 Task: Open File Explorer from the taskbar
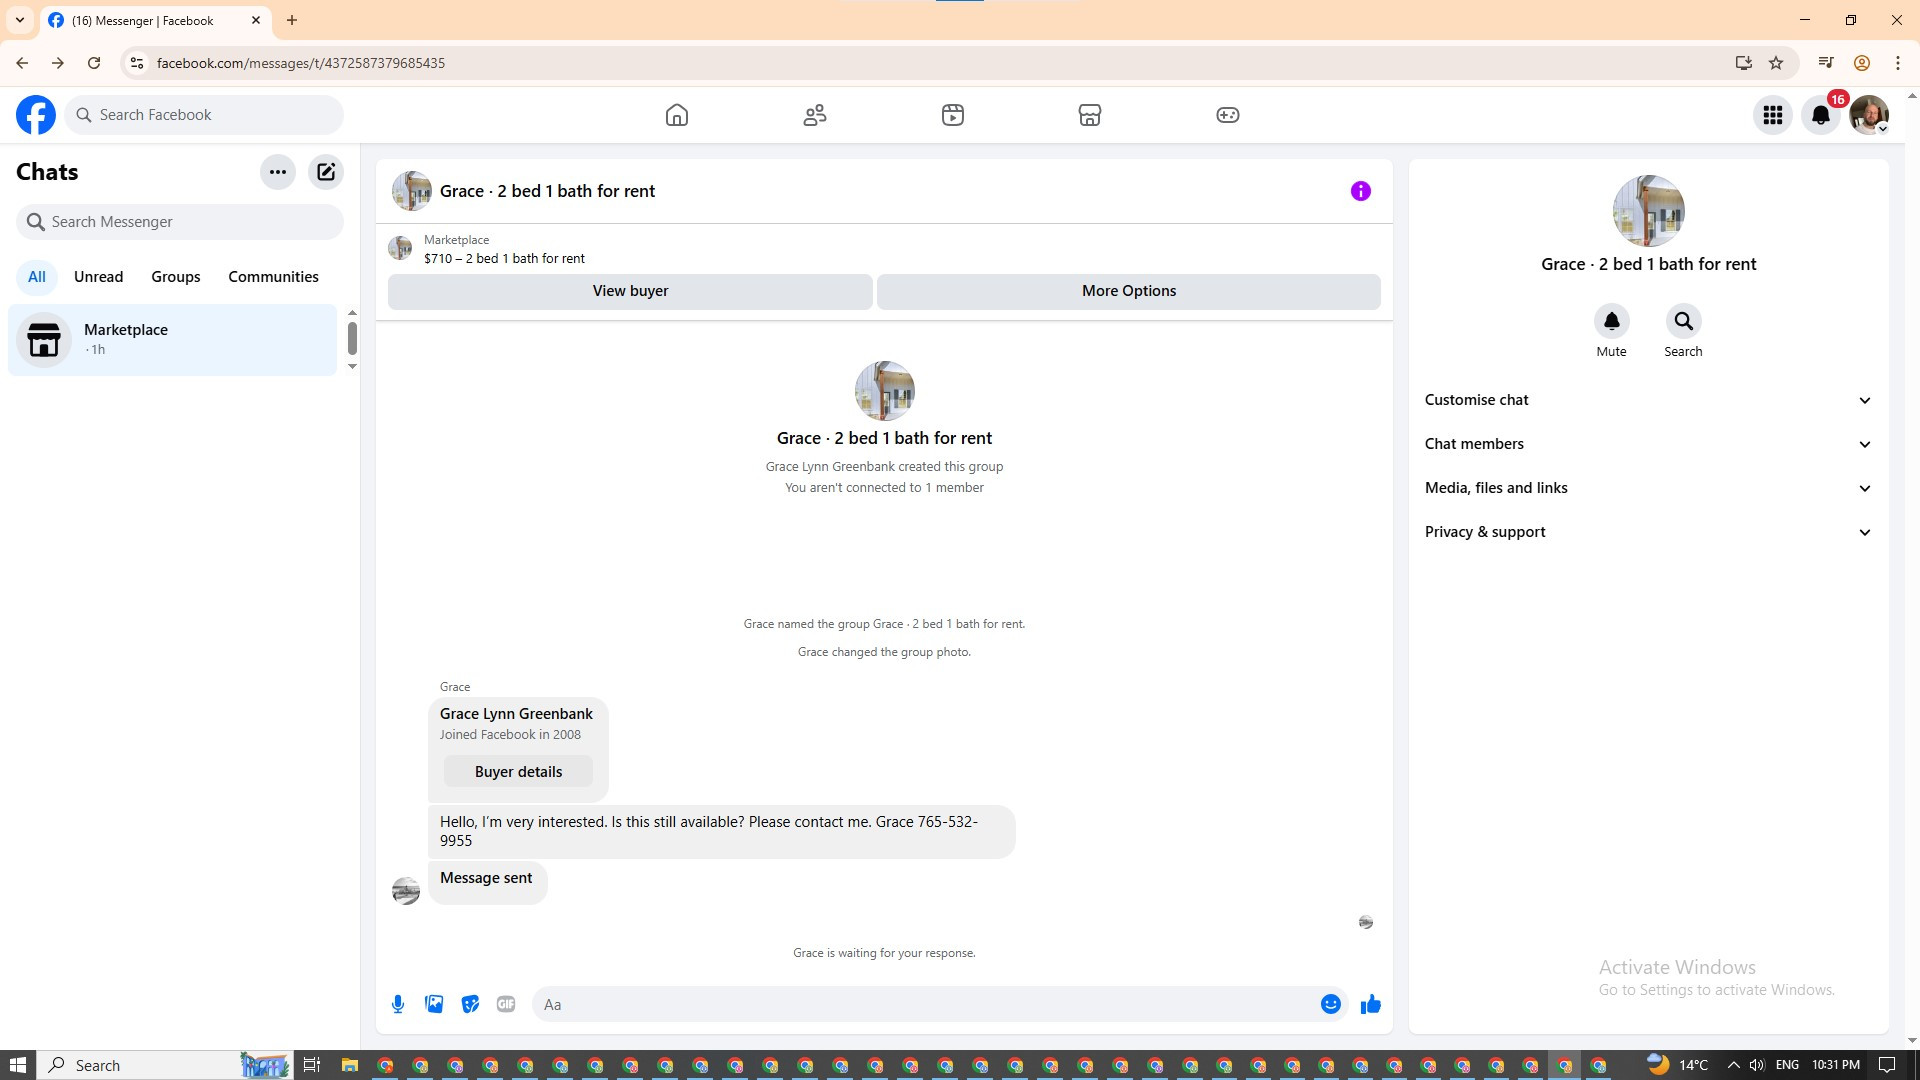pyautogui.click(x=350, y=1065)
